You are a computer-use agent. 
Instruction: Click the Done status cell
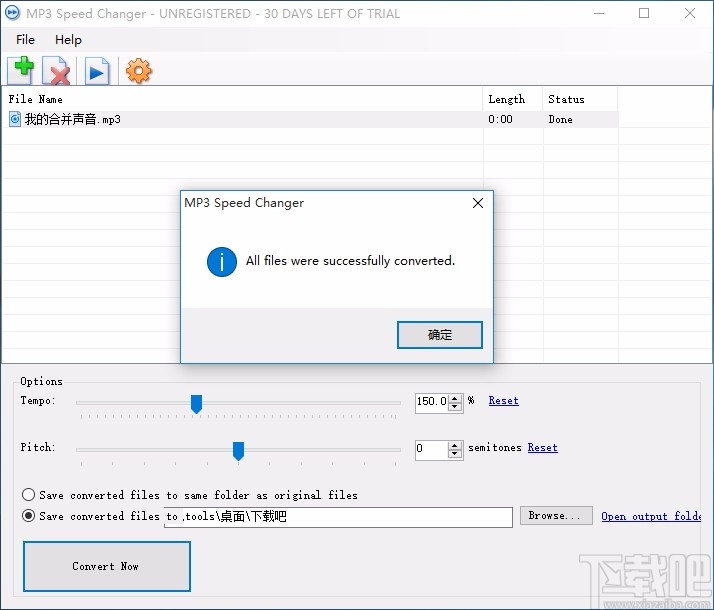(x=561, y=119)
